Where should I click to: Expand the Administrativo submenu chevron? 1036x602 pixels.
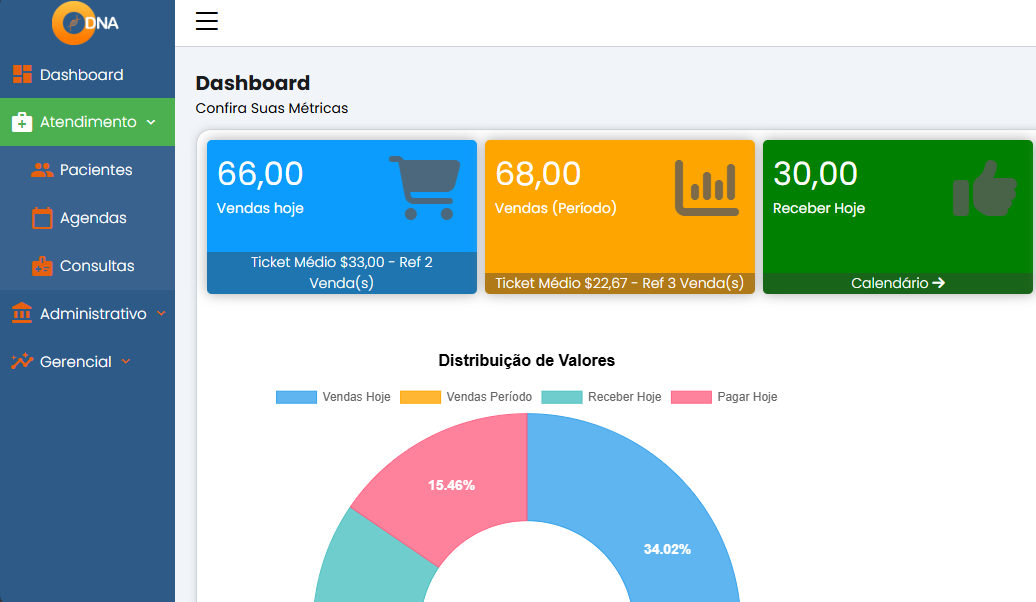click(x=161, y=313)
